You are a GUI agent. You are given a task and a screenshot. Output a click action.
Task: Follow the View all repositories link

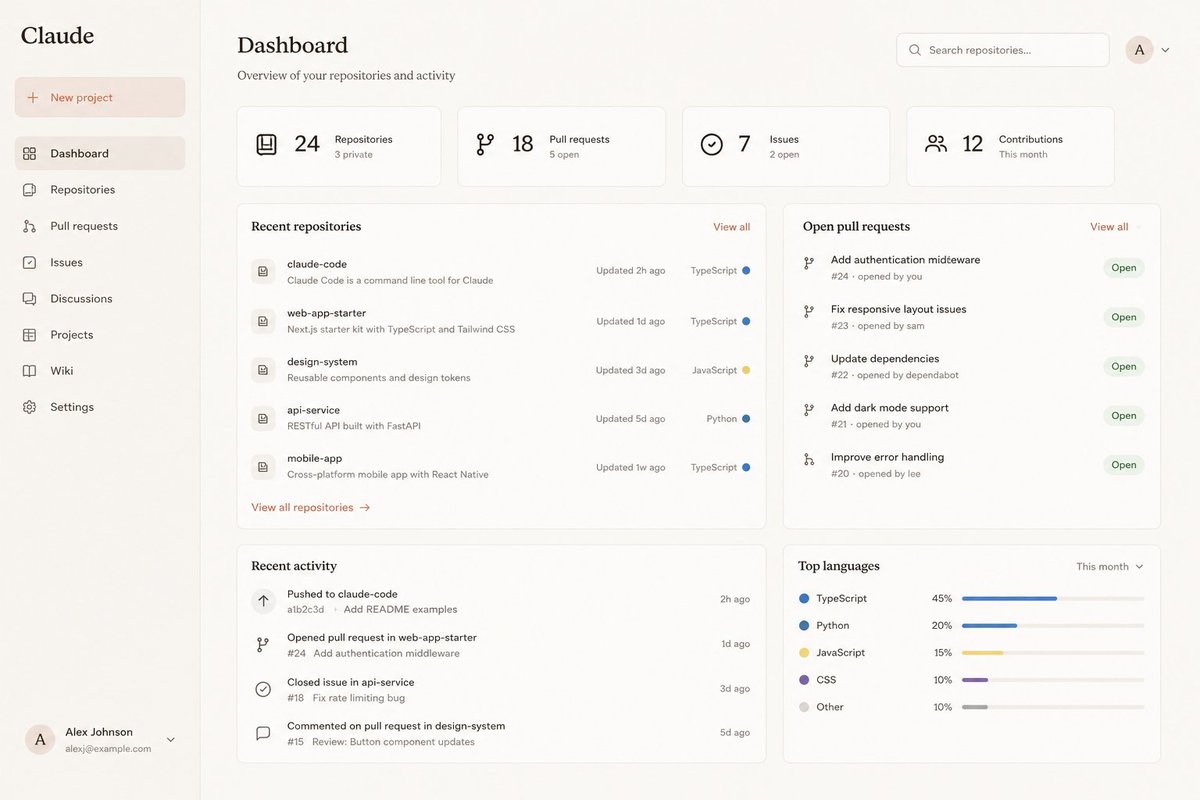(x=311, y=508)
